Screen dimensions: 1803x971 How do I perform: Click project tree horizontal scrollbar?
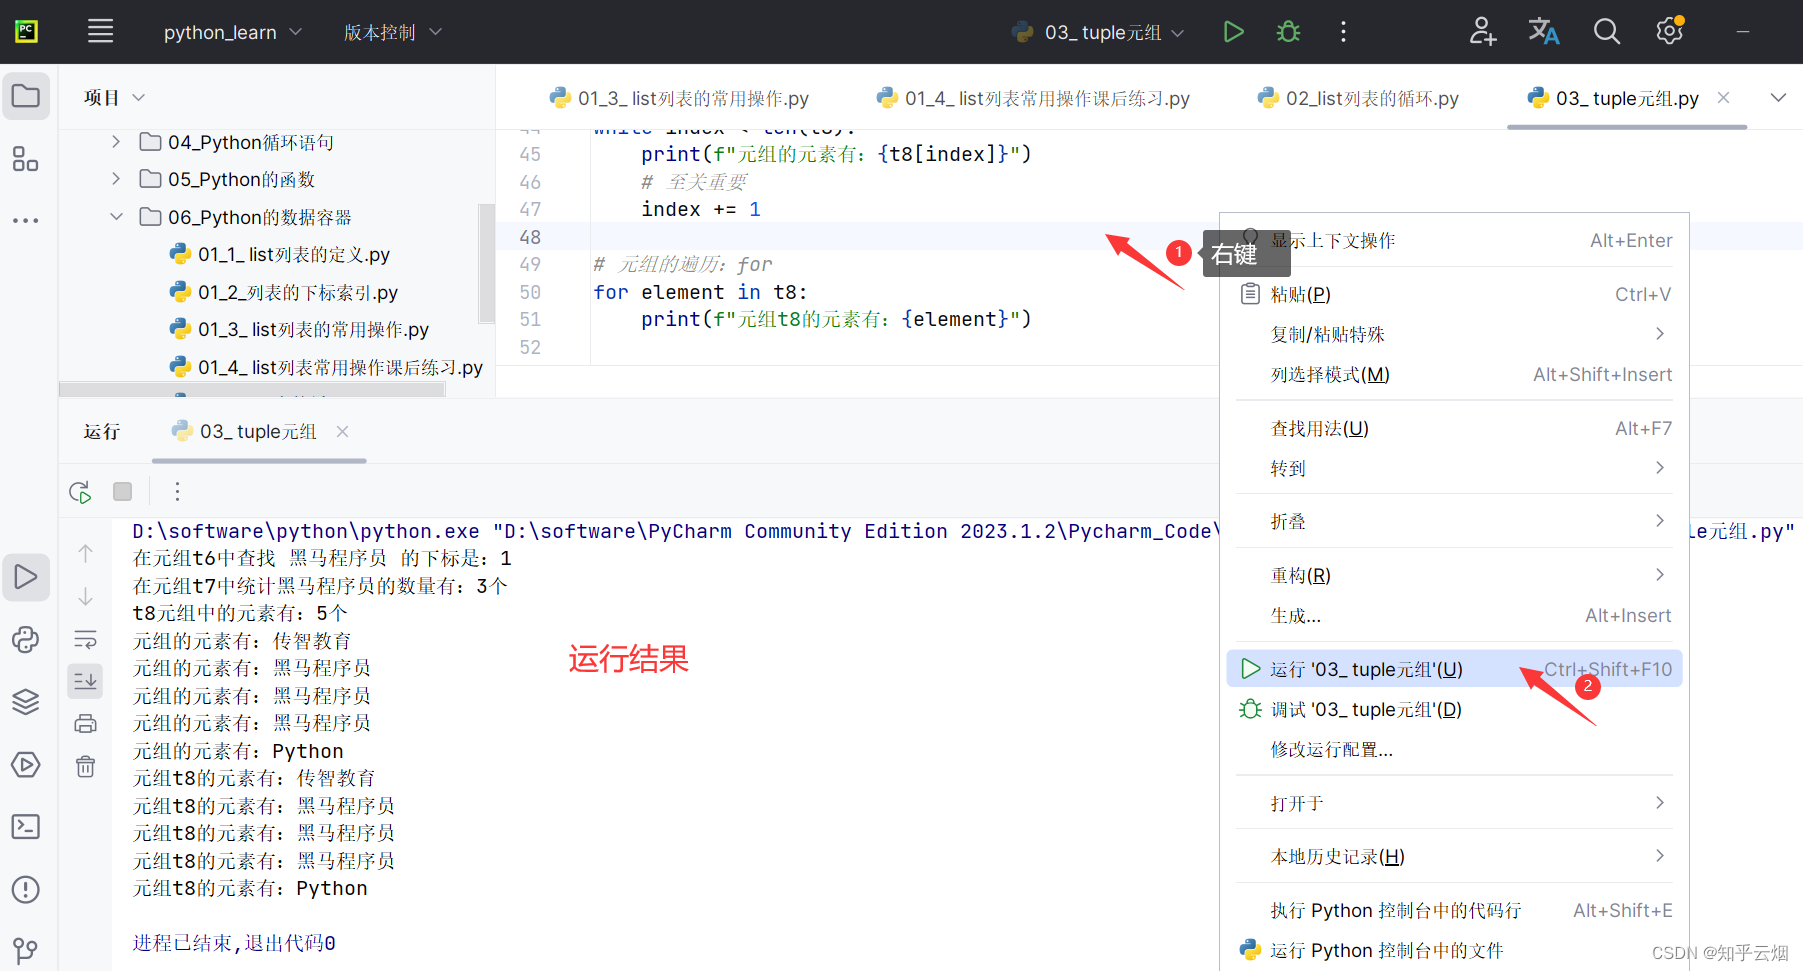[252, 390]
